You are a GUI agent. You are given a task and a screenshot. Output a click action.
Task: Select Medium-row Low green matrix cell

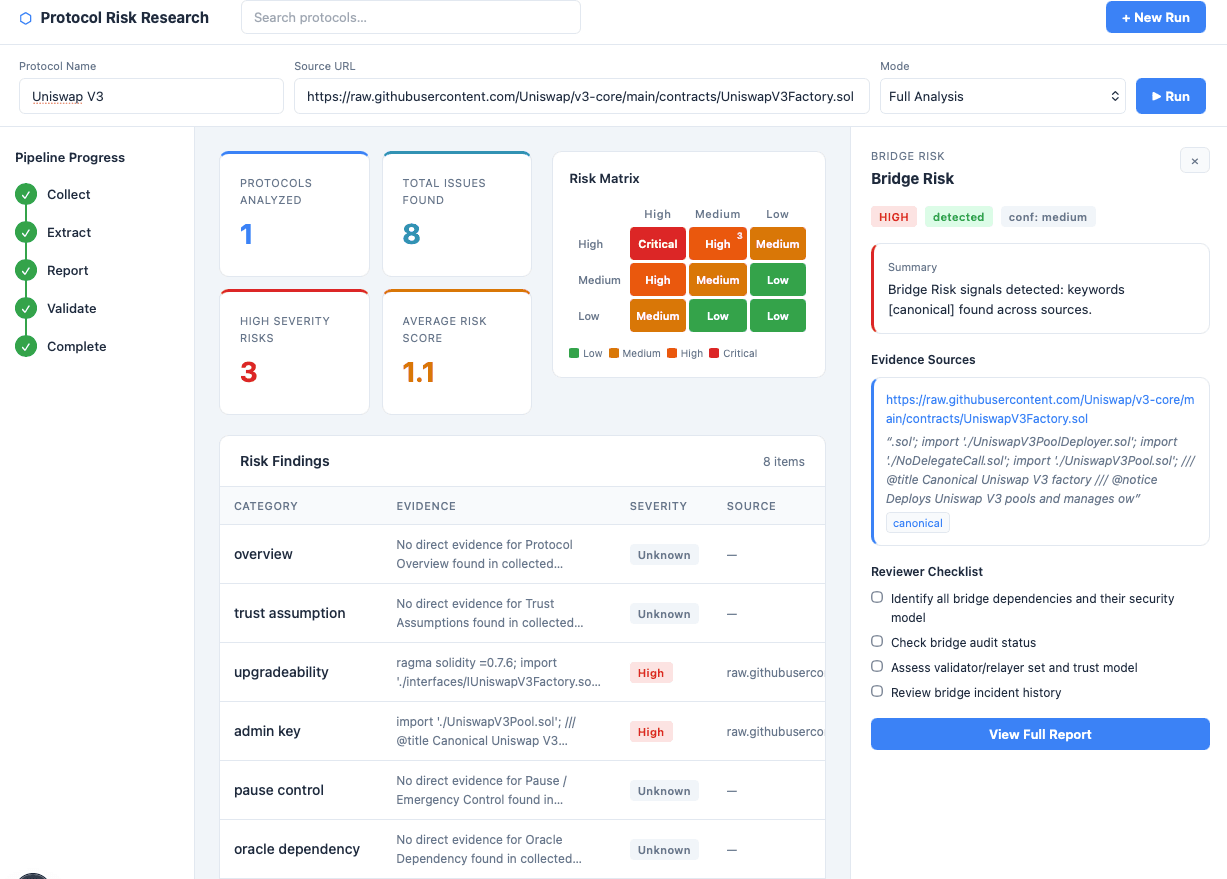778,280
